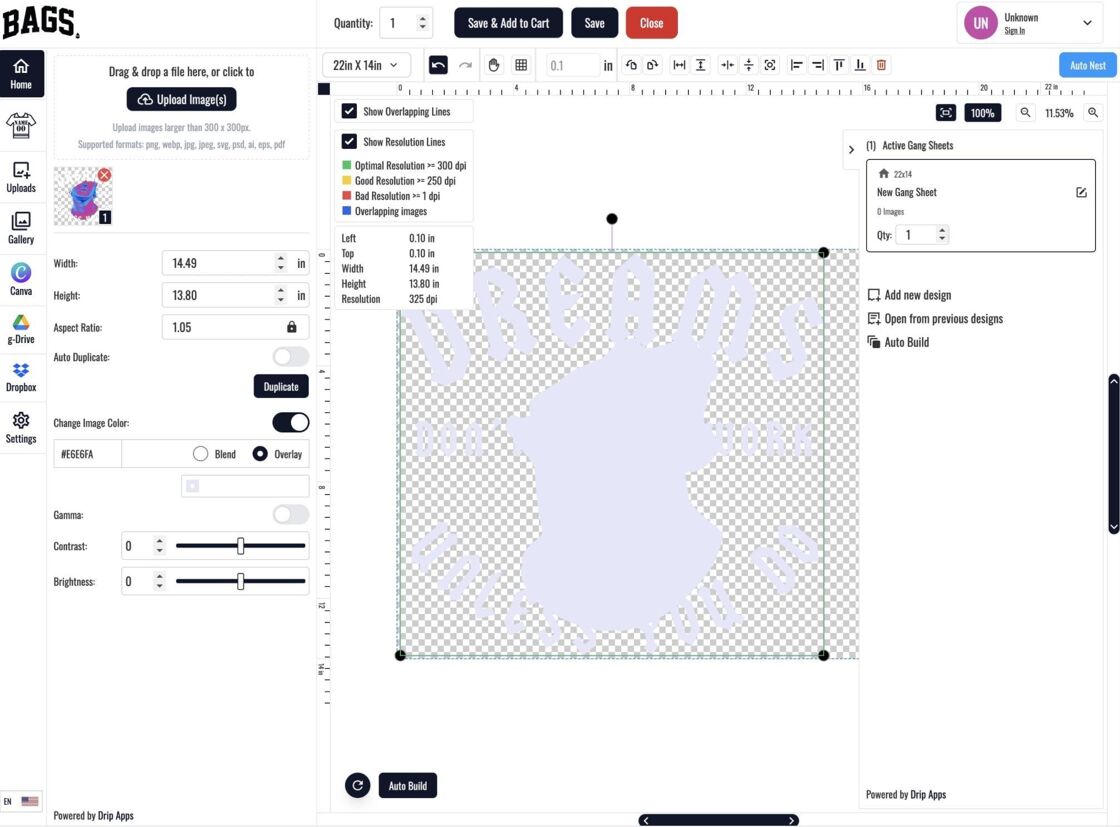Open Settings in the sidebar
This screenshot has width=1120, height=827.
point(21,428)
